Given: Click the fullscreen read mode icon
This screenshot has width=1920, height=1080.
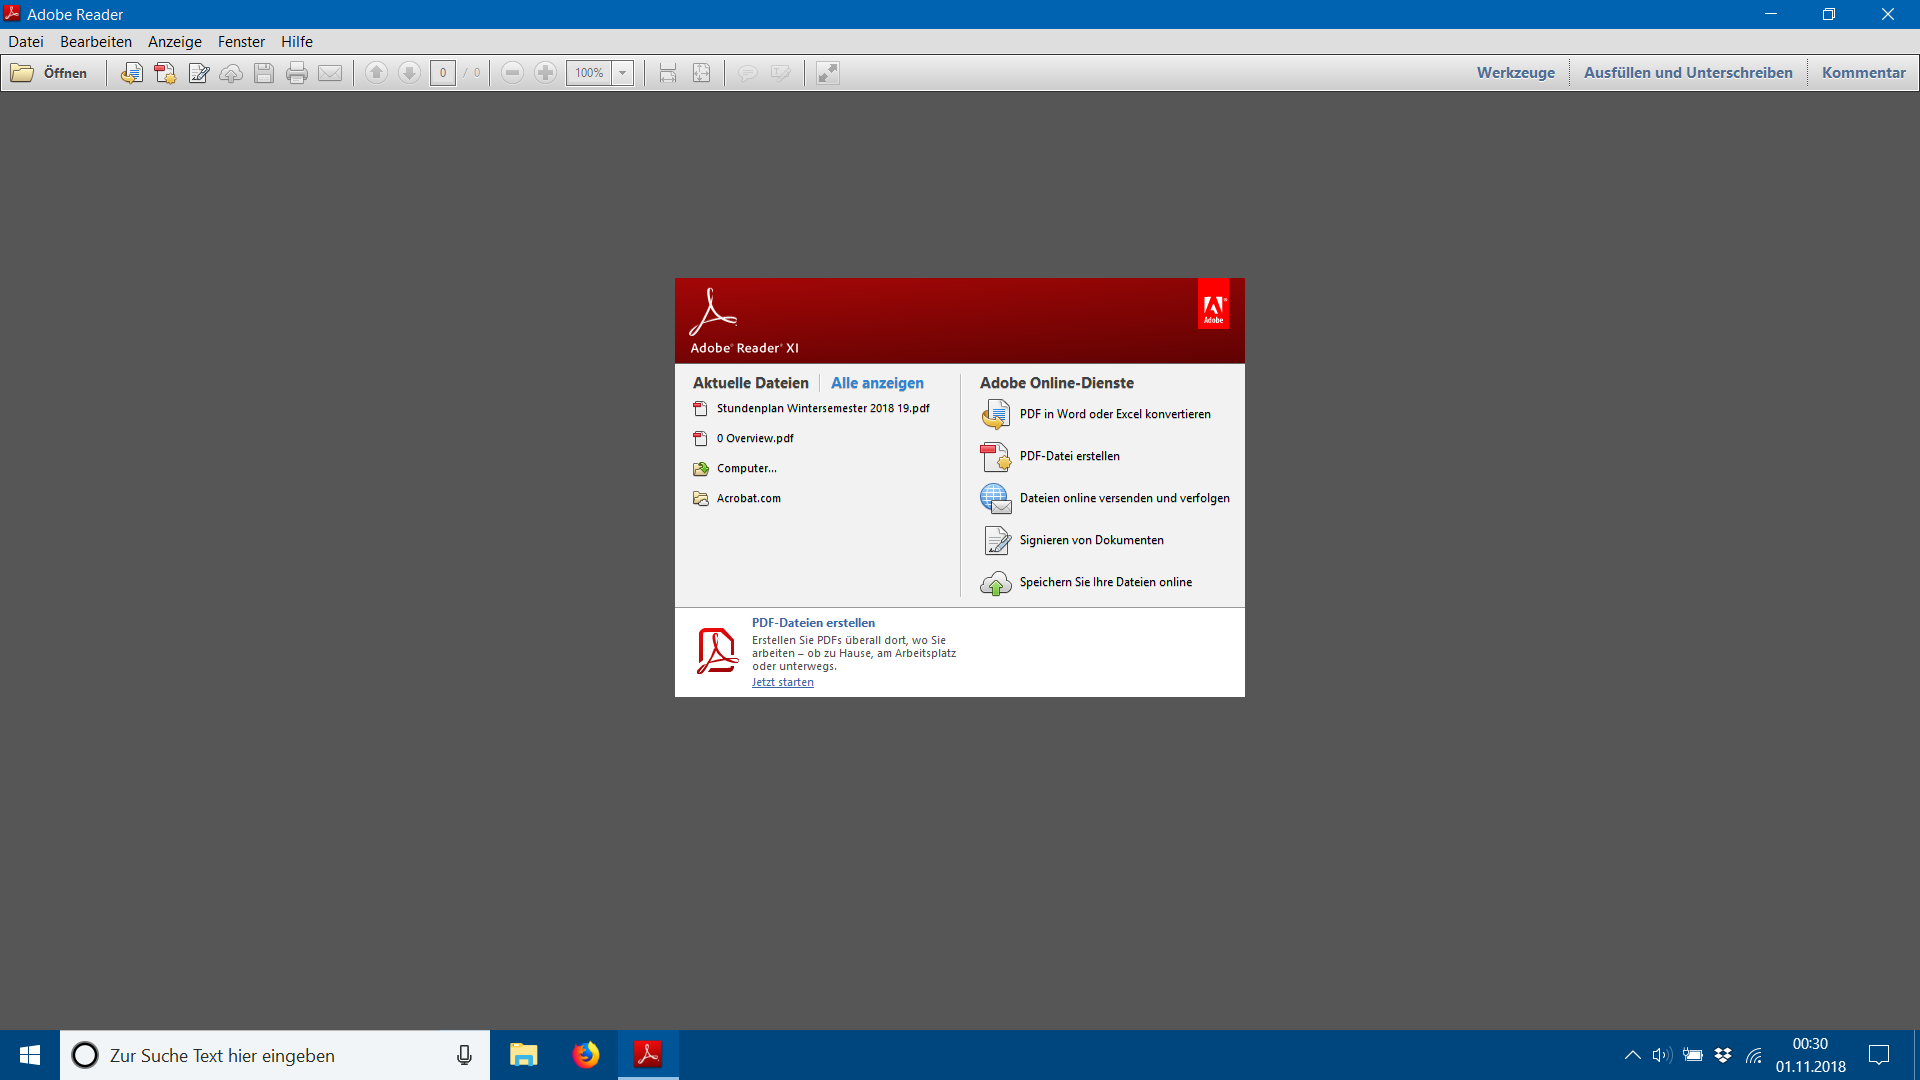Looking at the screenshot, I should (828, 73).
